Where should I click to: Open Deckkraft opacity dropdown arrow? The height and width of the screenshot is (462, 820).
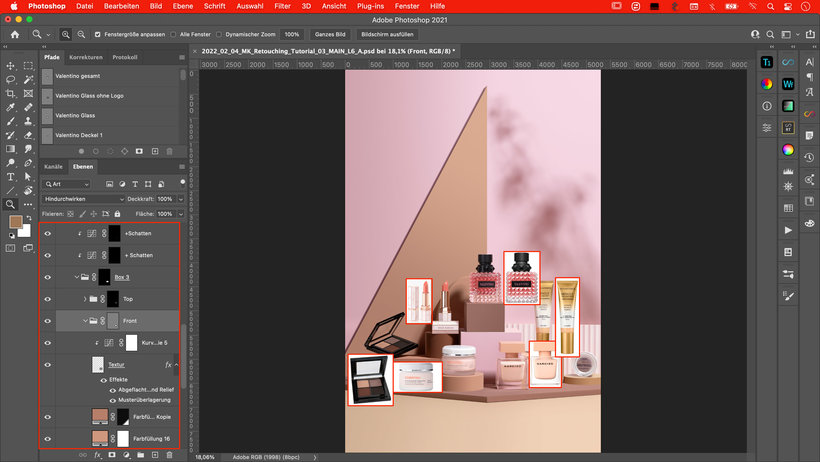coord(181,199)
